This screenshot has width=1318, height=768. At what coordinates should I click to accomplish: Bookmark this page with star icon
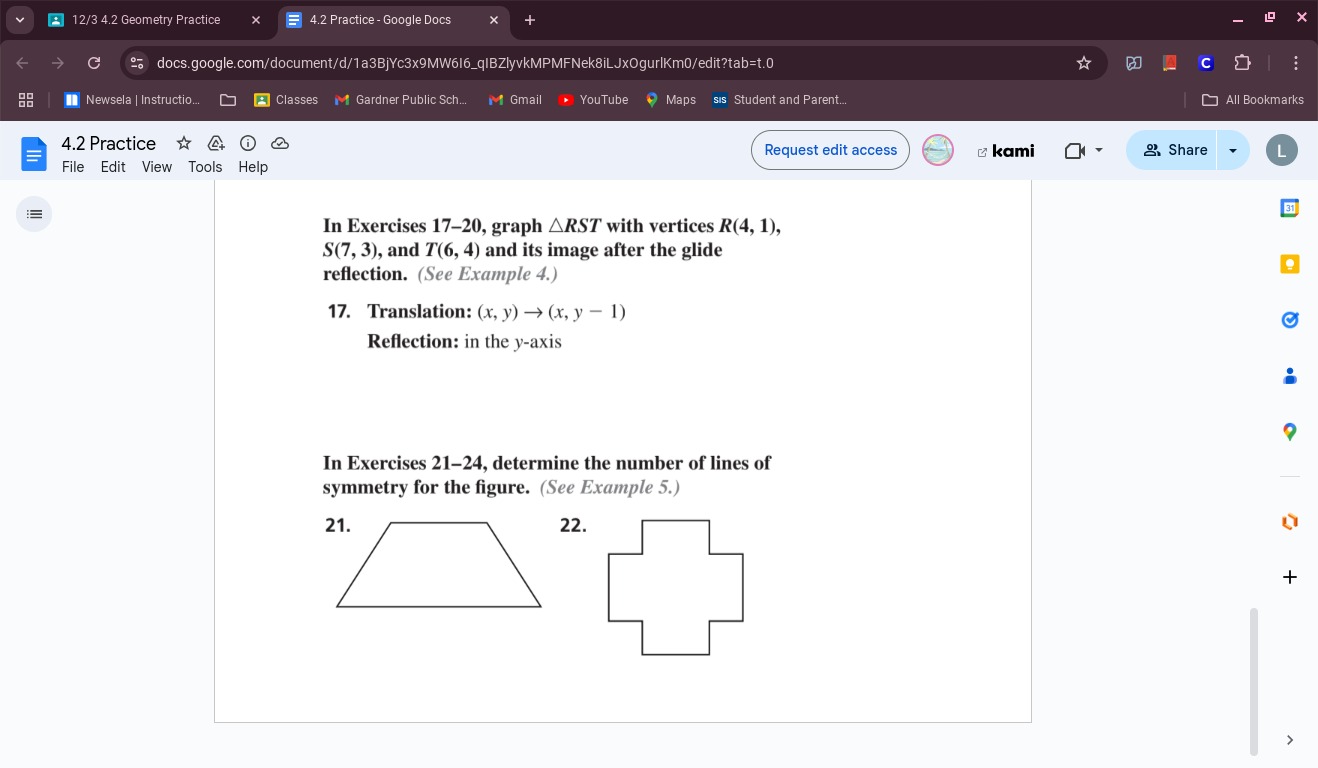[x=1083, y=63]
